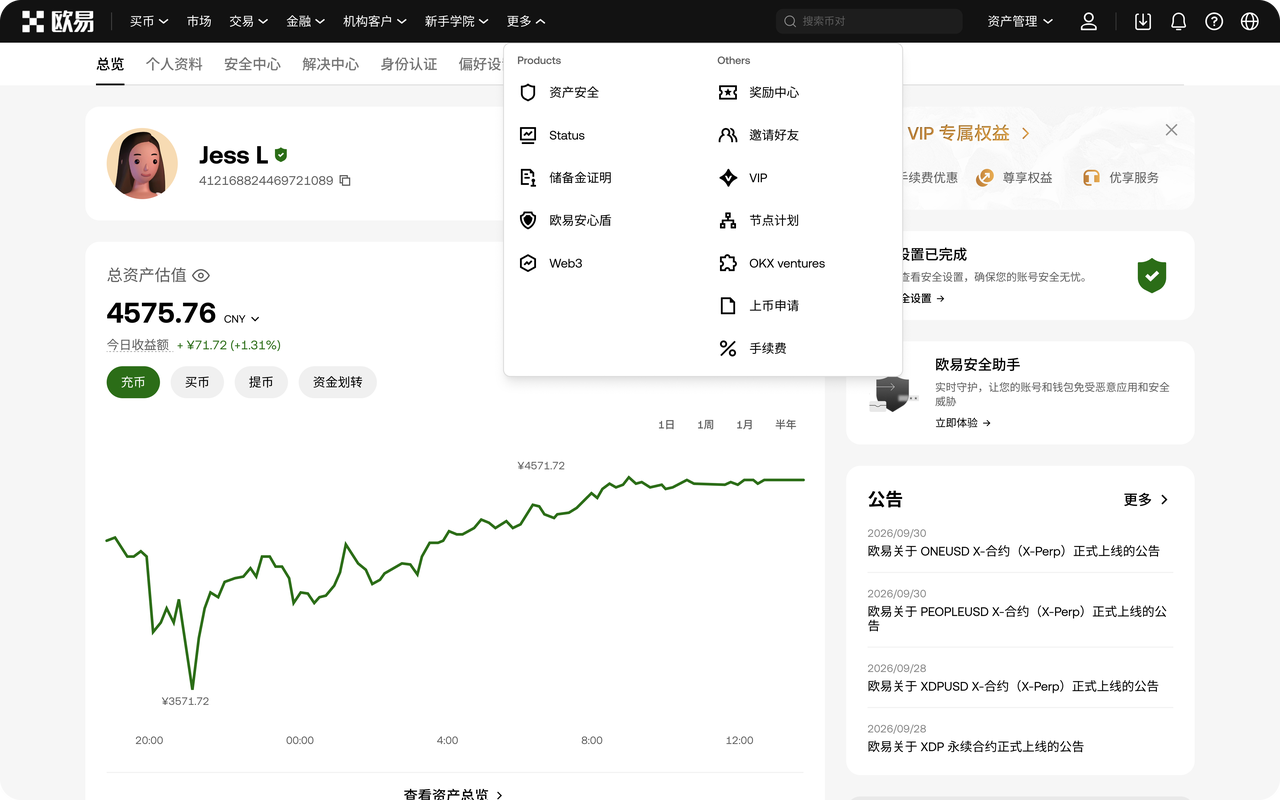The height and width of the screenshot is (800, 1280).
Task: Click the 提币 button
Action: tap(261, 382)
